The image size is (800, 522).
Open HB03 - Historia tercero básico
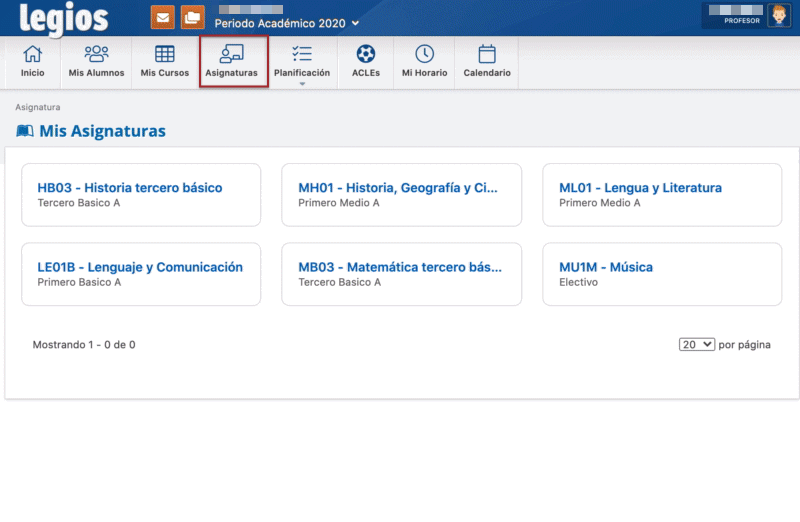(x=130, y=188)
